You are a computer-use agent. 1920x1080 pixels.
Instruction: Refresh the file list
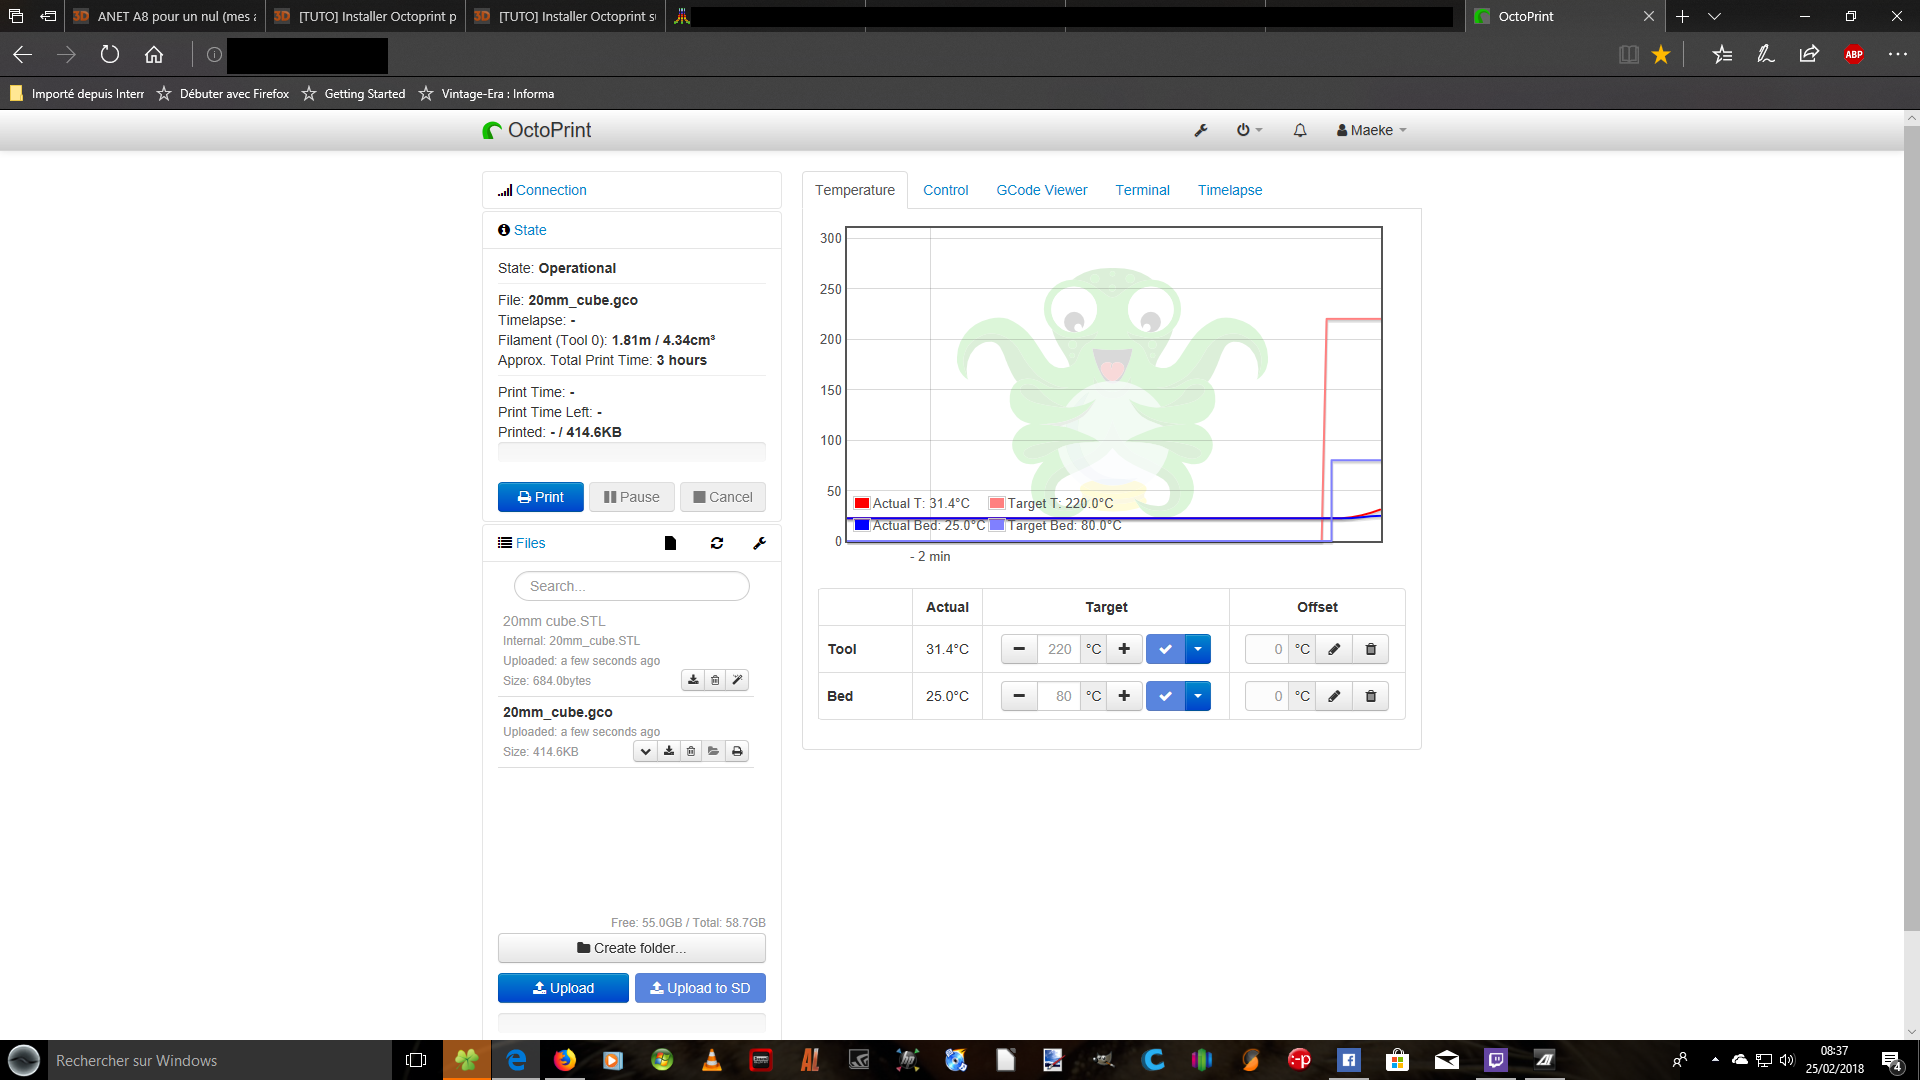pos(717,543)
